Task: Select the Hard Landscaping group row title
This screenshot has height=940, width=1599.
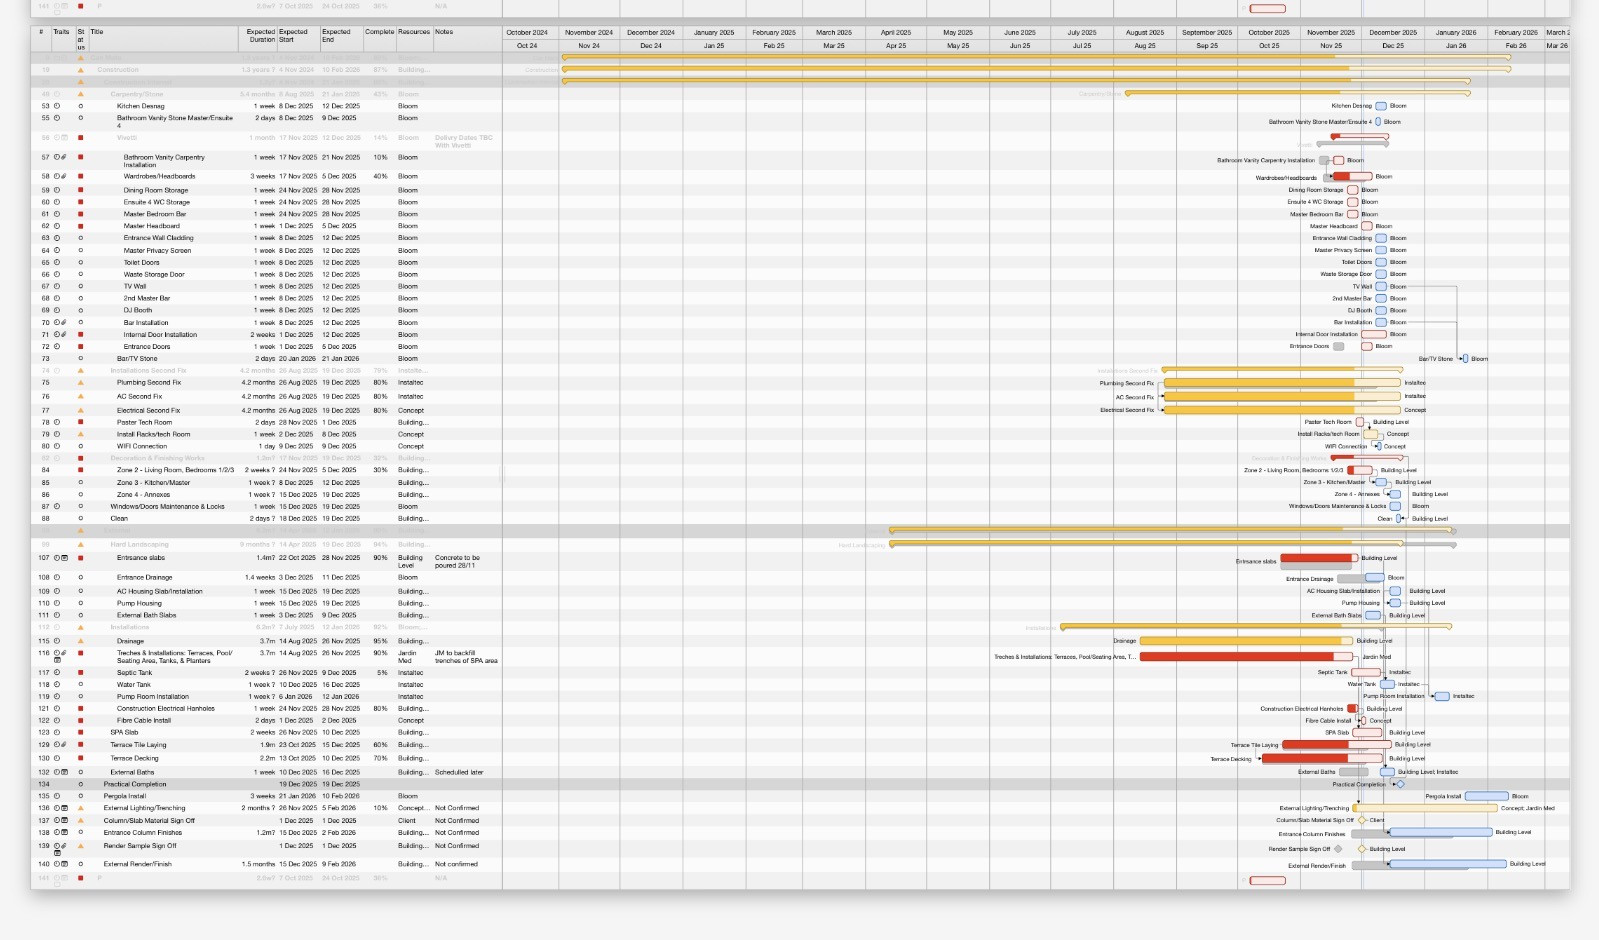Action: coord(139,545)
